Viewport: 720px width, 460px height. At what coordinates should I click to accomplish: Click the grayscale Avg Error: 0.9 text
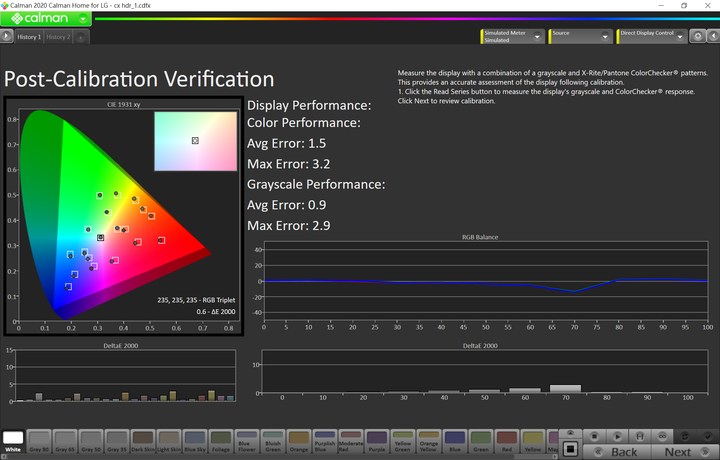click(x=287, y=205)
